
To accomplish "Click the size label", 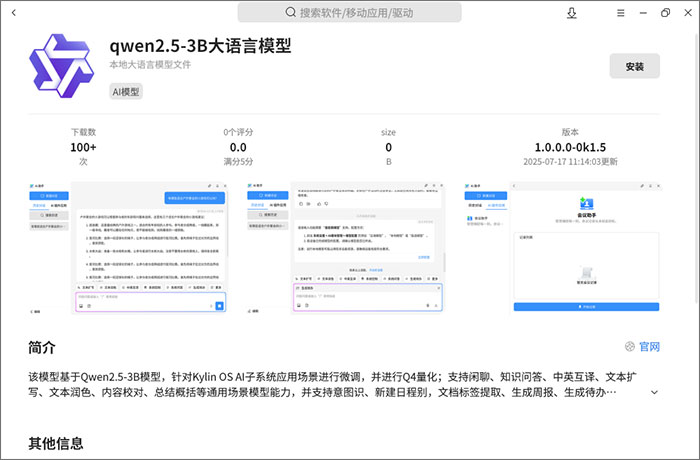I will click(388, 132).
